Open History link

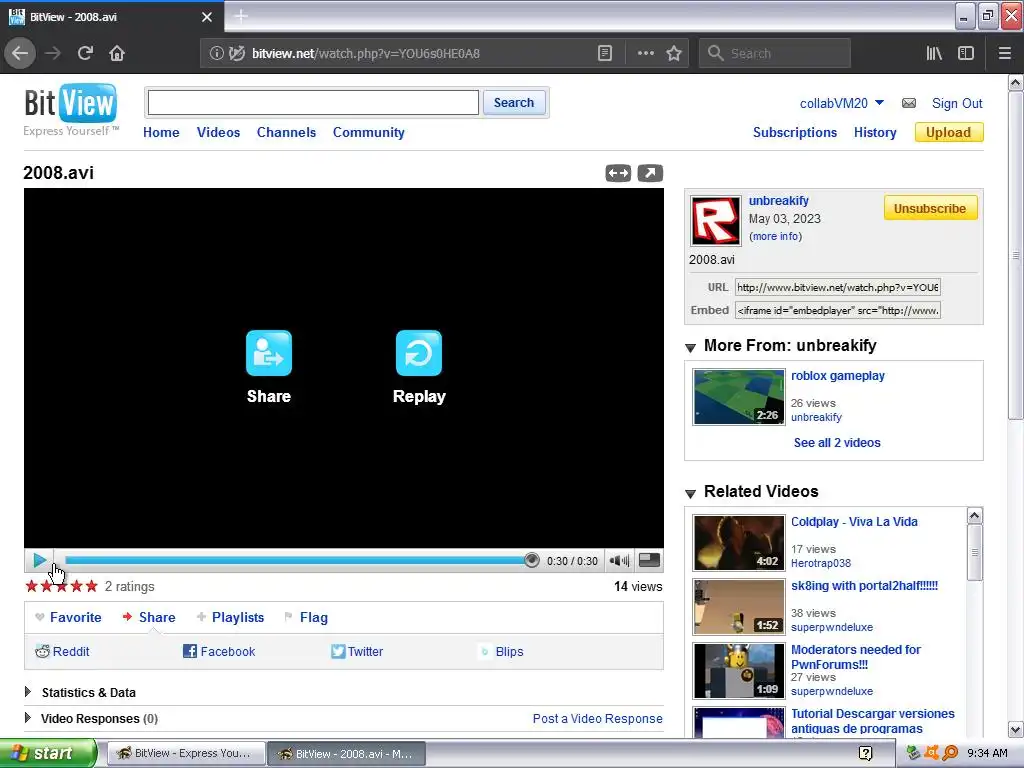coord(875,132)
